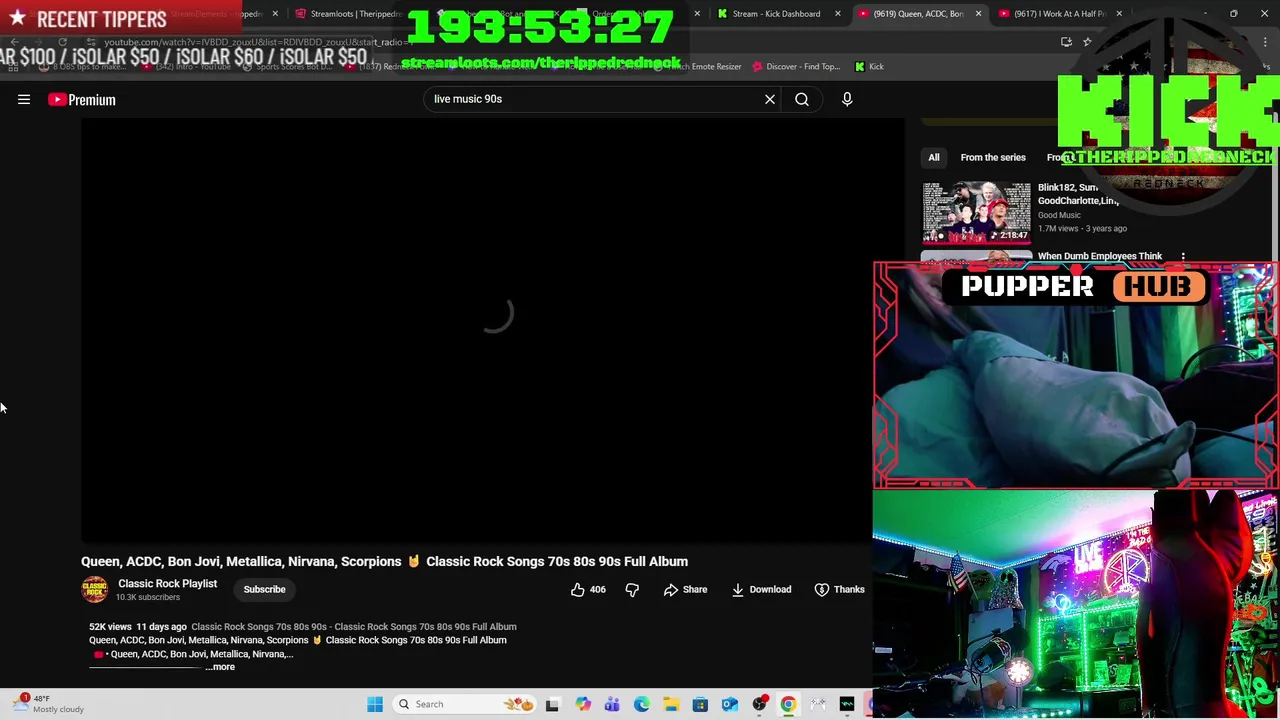Close the Stream - Kick Dashboard tab
Image resolution: width=1280 pixels, height=720 pixels.
coord(838,14)
